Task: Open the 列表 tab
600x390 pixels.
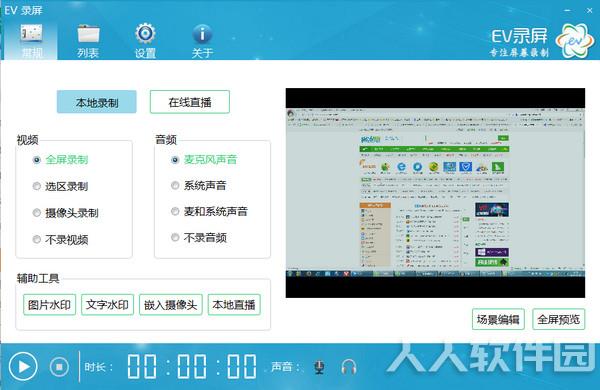Action: (x=88, y=41)
